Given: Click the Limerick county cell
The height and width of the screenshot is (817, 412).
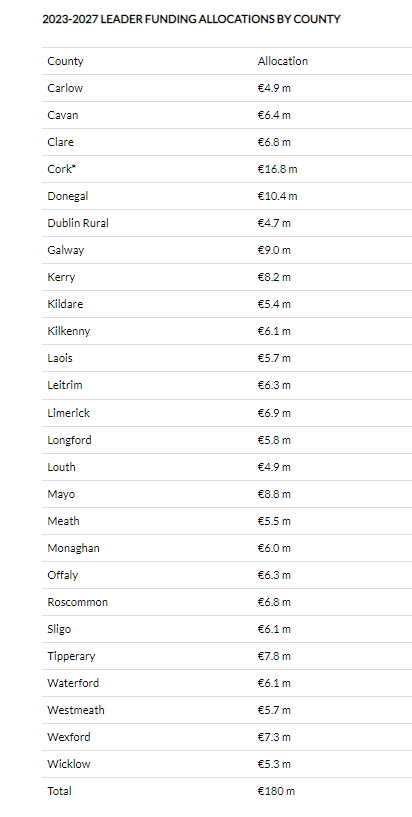Looking at the screenshot, I should tap(69, 413).
